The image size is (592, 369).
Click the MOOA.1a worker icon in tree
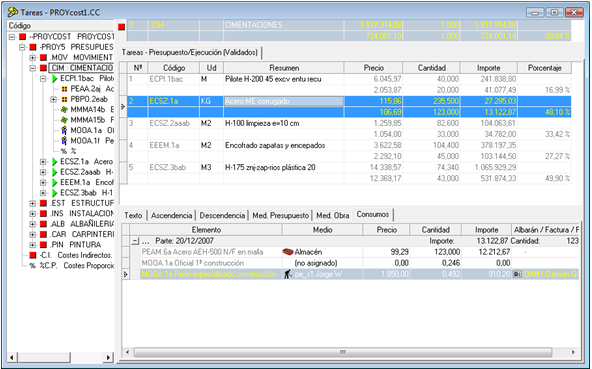[x=65, y=130]
